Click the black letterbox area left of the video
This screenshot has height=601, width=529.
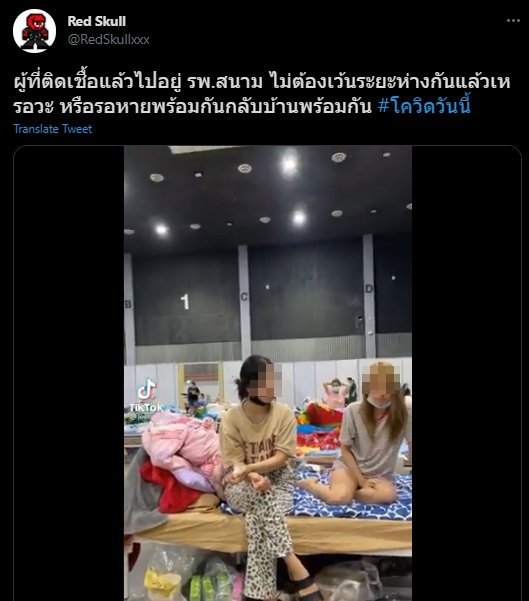(69, 373)
